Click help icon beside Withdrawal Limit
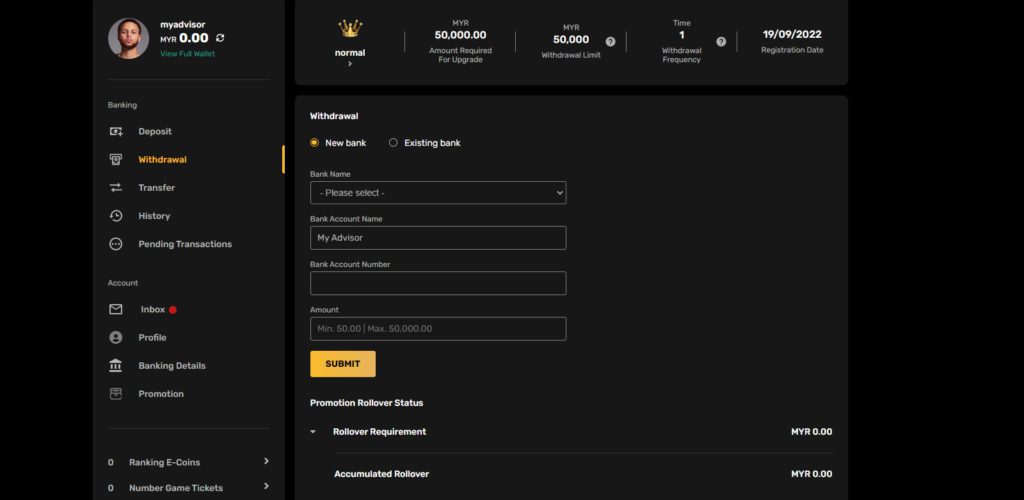 610,42
